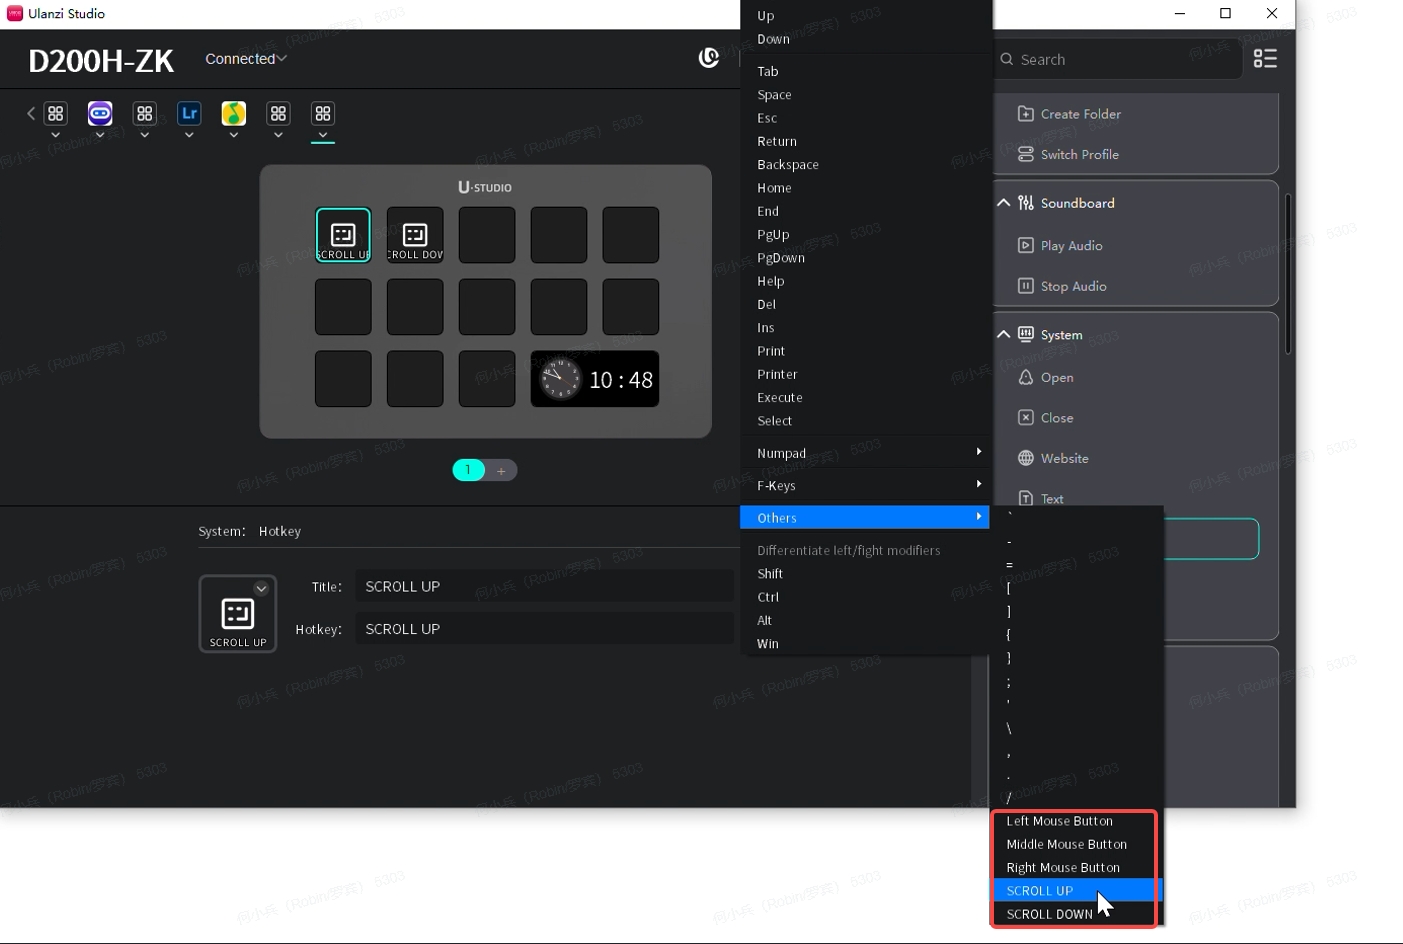Expand the key icon style dropdown arrow
Image resolution: width=1403 pixels, height=944 pixels.
point(261,589)
